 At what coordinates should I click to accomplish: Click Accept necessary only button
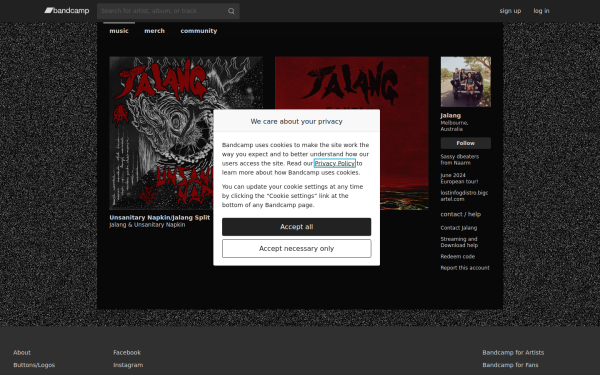(297, 249)
